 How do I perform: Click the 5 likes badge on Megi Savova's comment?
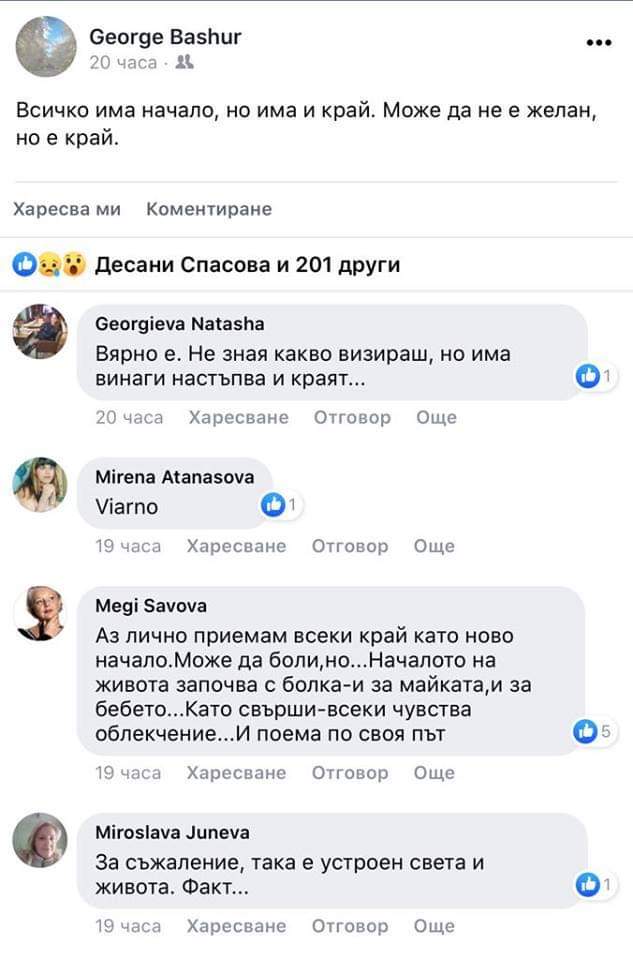(x=592, y=732)
